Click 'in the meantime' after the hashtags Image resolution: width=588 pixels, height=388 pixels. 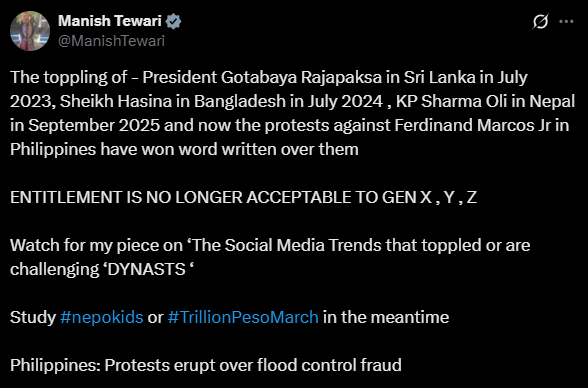point(386,317)
